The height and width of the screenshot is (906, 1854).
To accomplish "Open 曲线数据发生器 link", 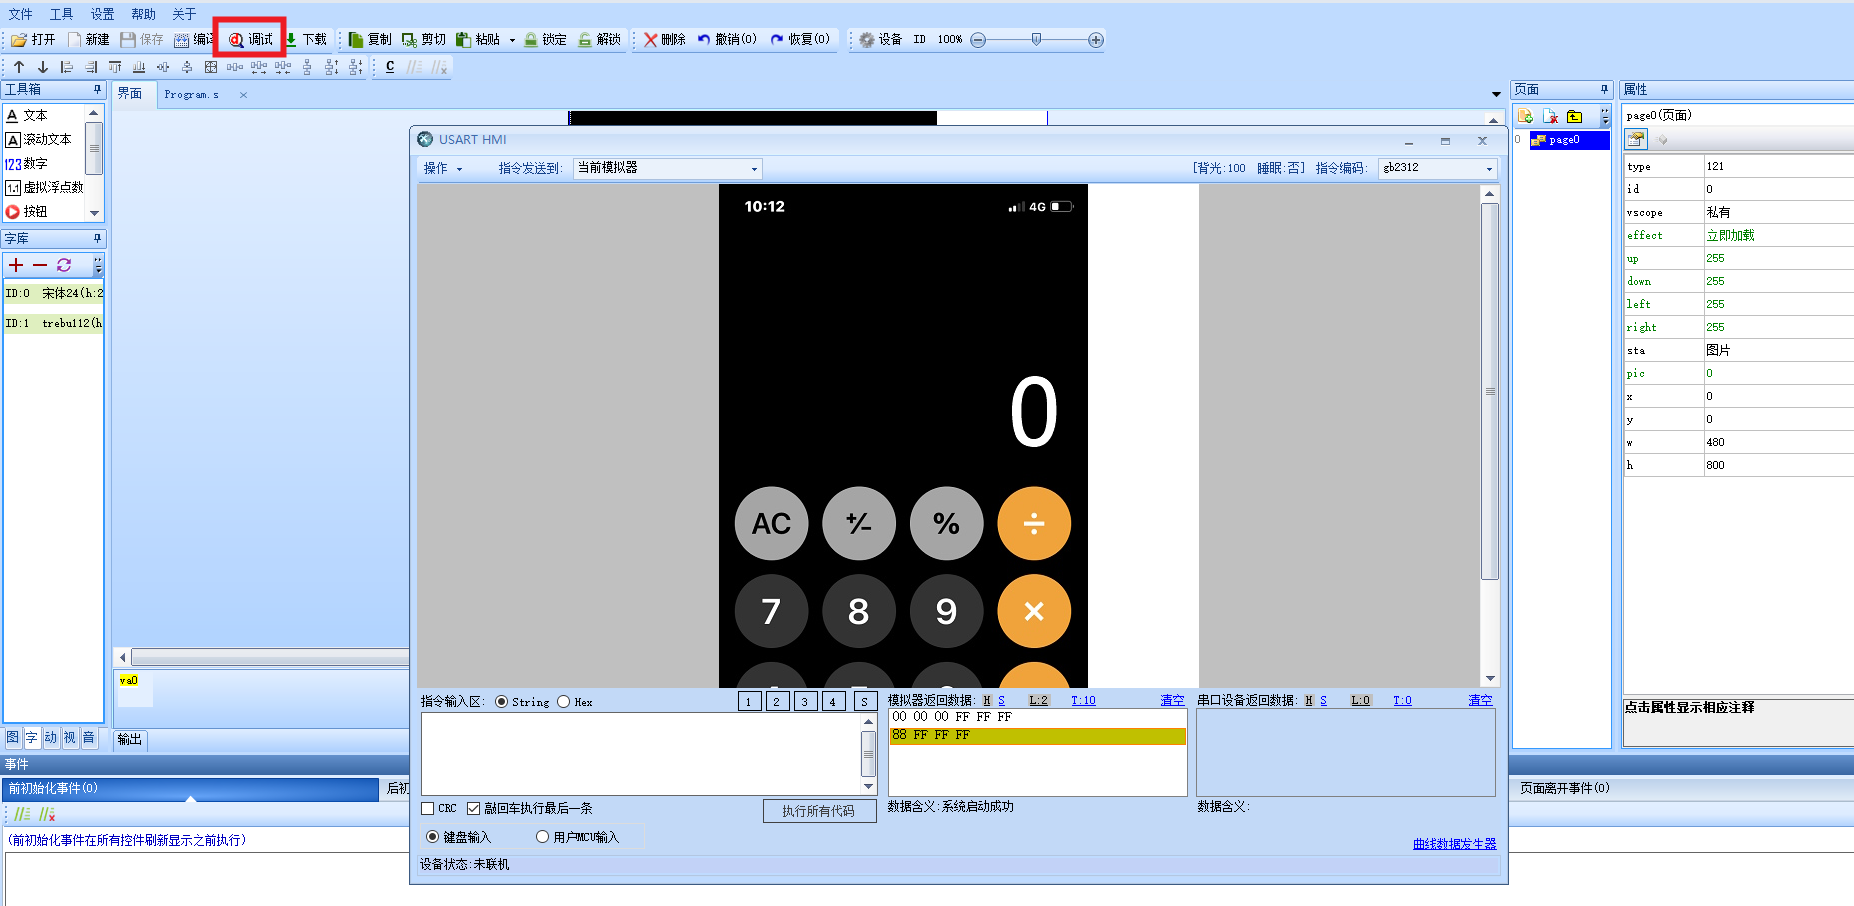I will point(1454,844).
